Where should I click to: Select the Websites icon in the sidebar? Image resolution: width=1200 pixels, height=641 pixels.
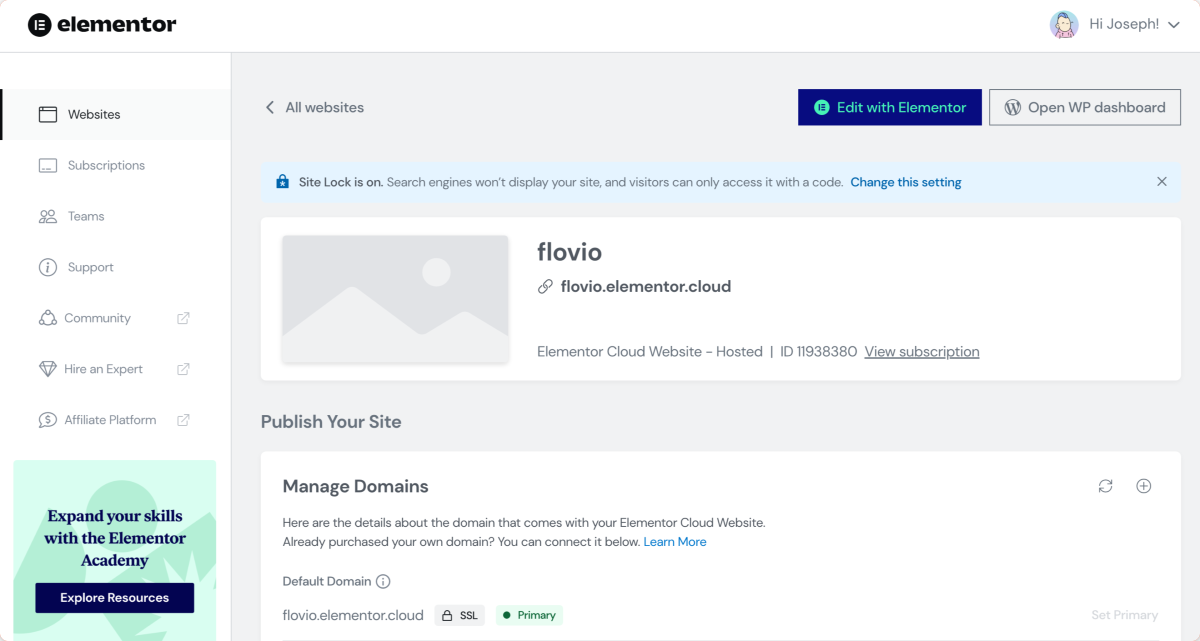(x=48, y=114)
